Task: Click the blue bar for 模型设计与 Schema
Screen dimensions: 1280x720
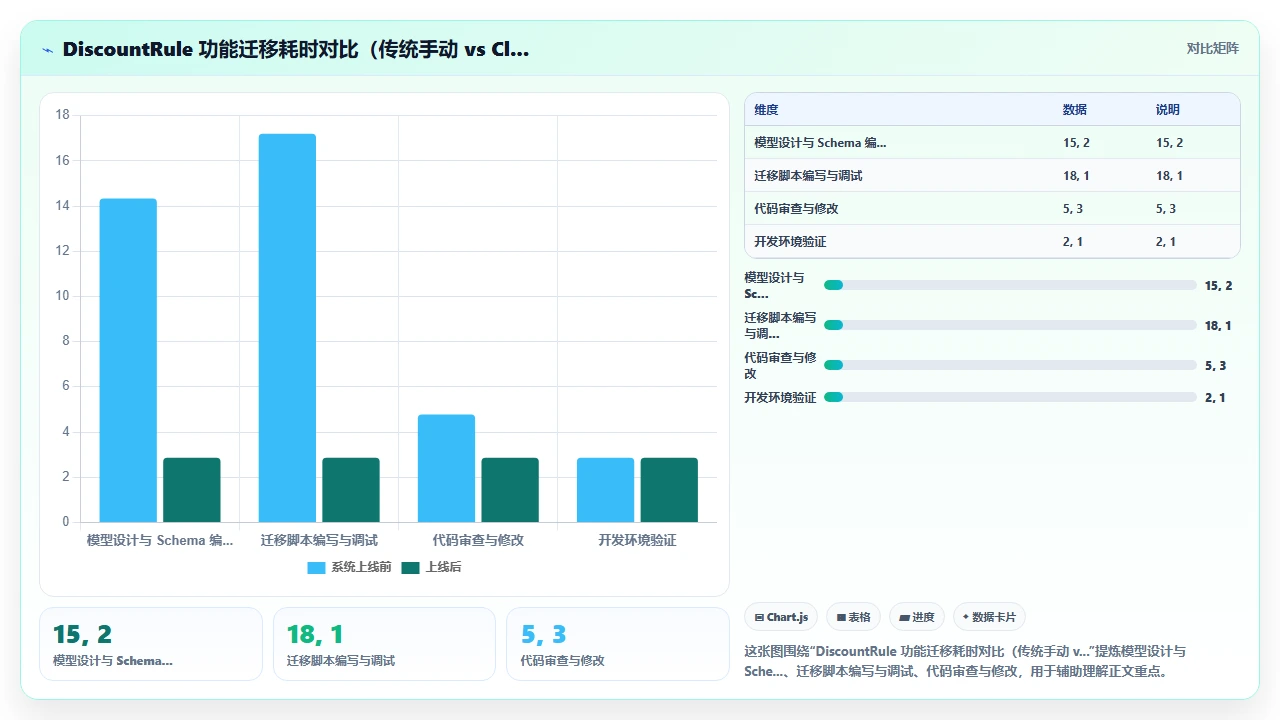Action: (x=128, y=360)
